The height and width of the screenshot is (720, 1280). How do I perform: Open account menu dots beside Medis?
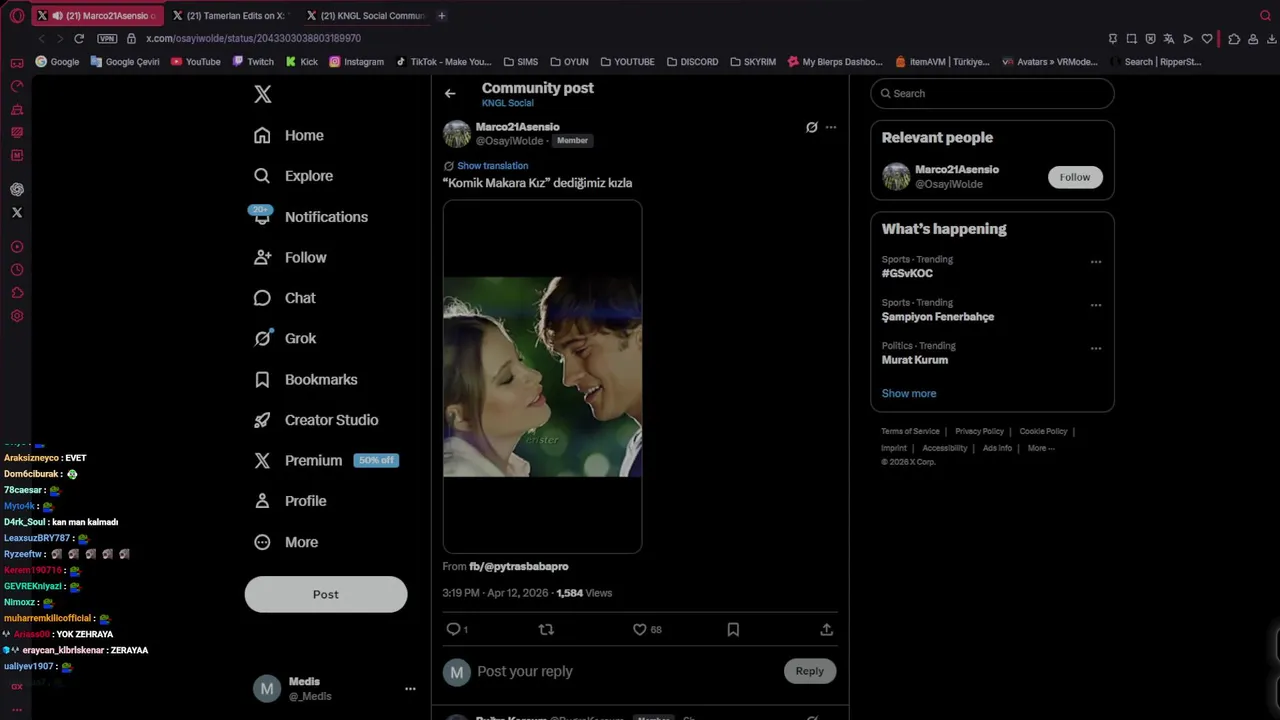(410, 689)
